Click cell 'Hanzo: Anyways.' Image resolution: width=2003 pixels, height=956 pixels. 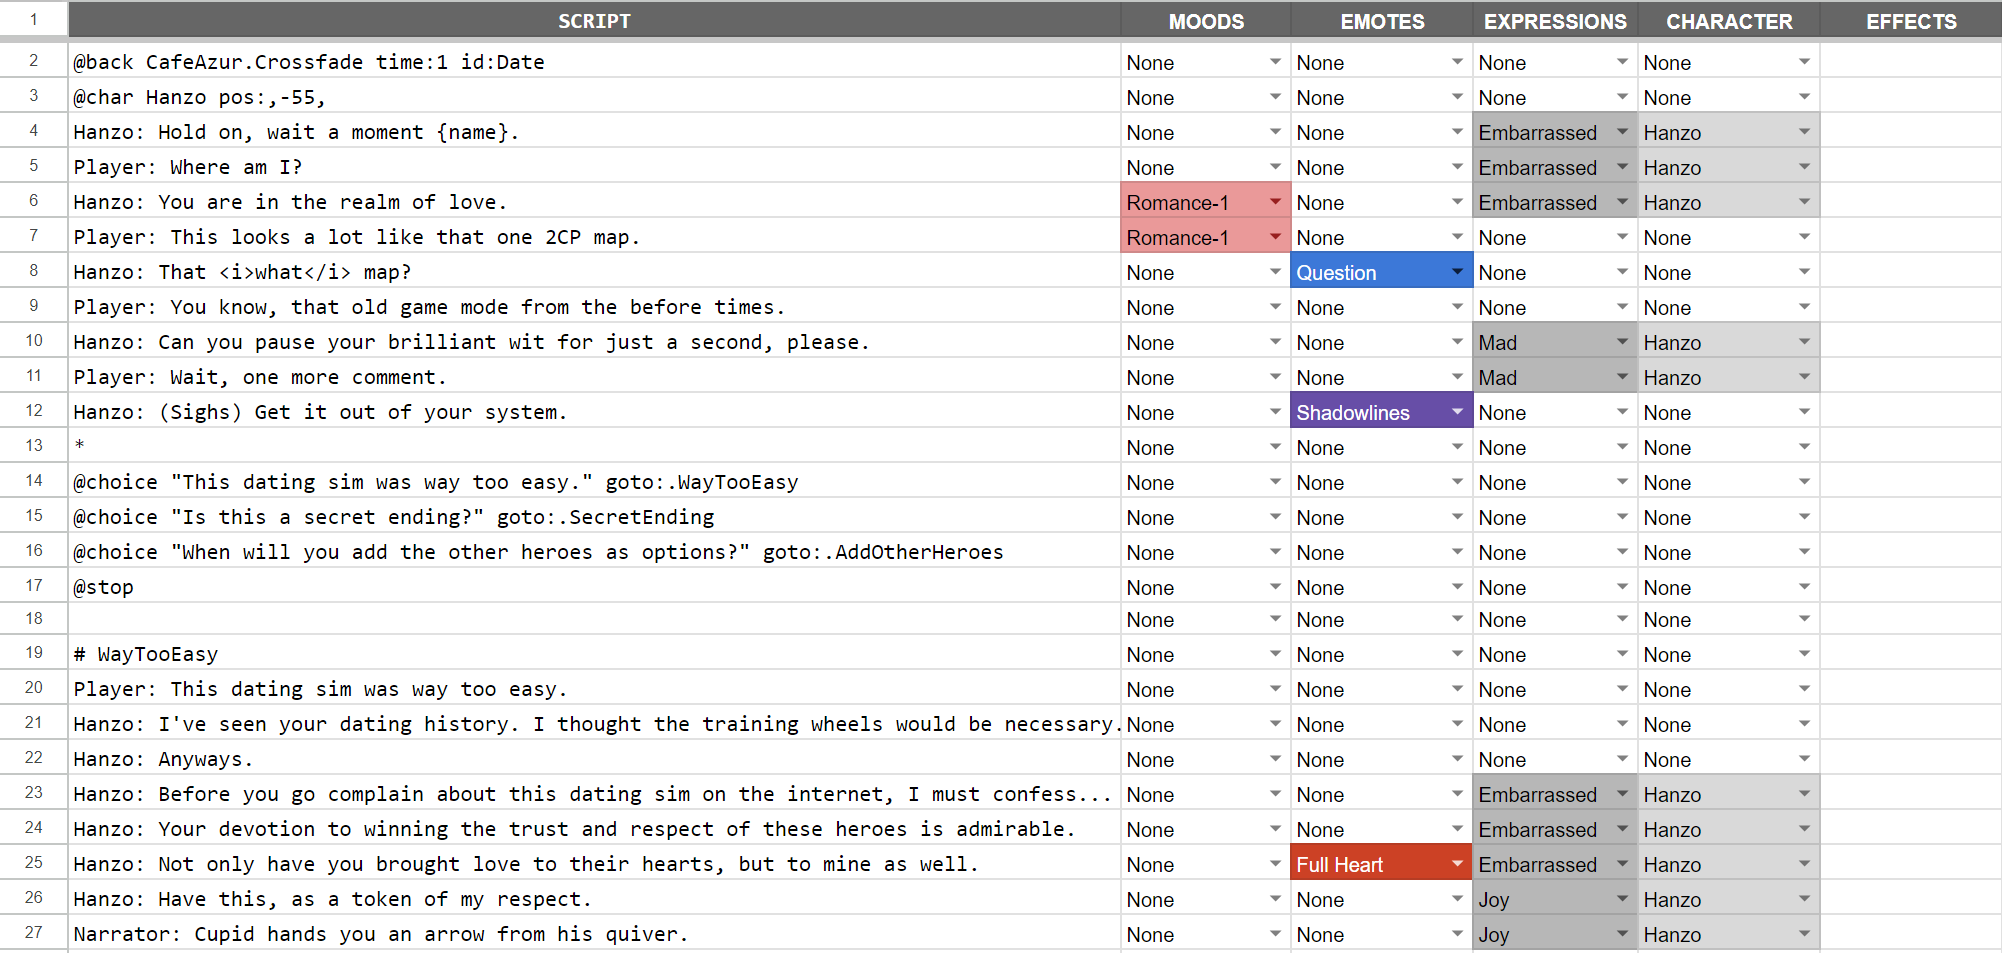[x=594, y=759]
